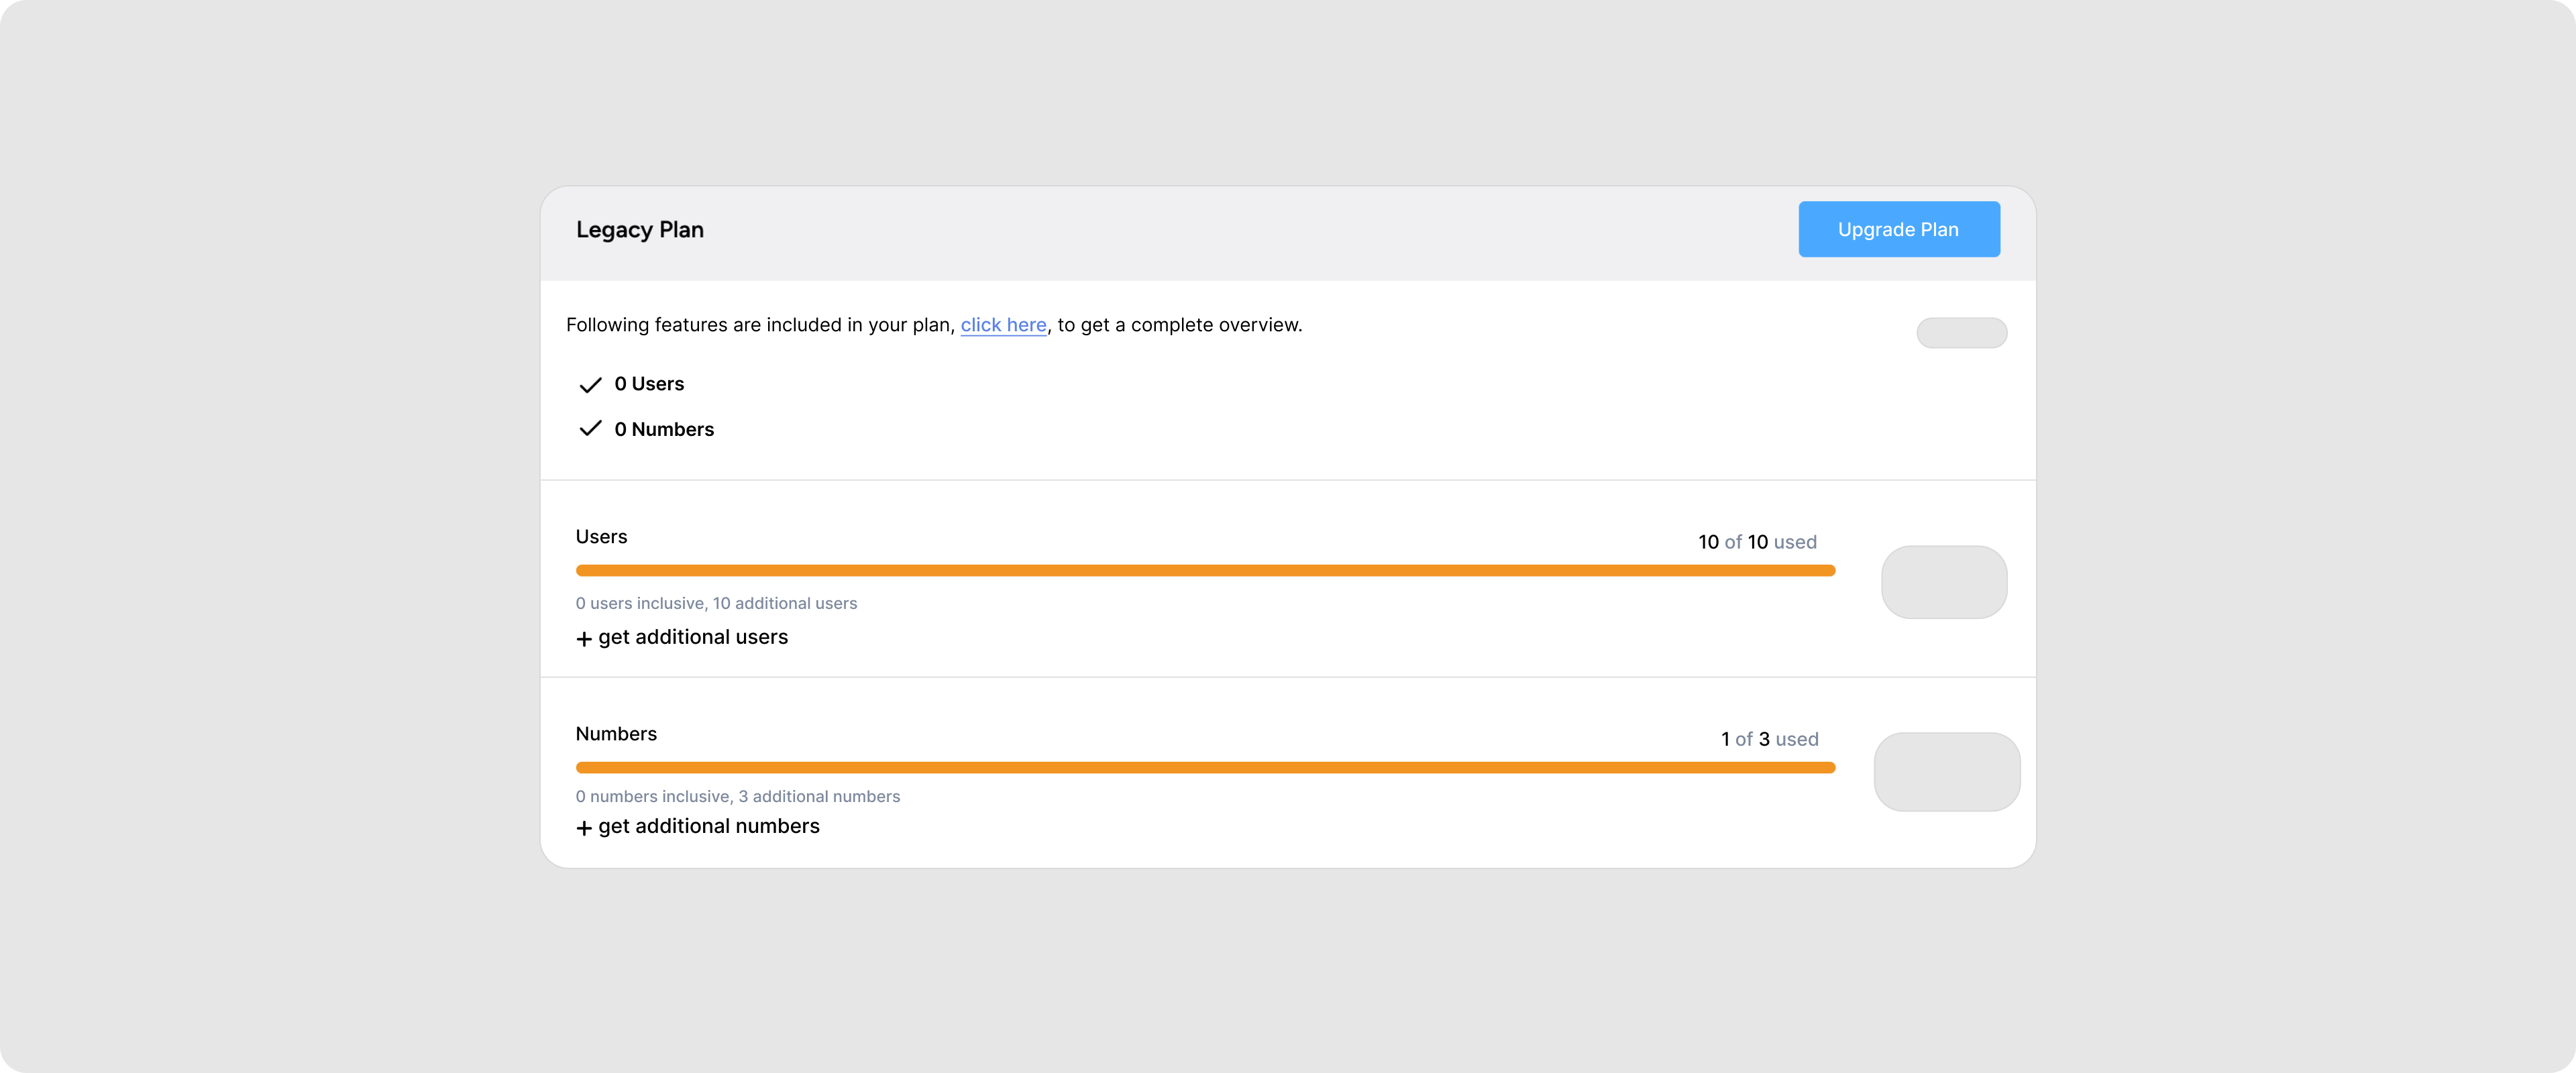The width and height of the screenshot is (2576, 1073).
Task: Click the Users usage progress bar
Action: pos(1205,570)
